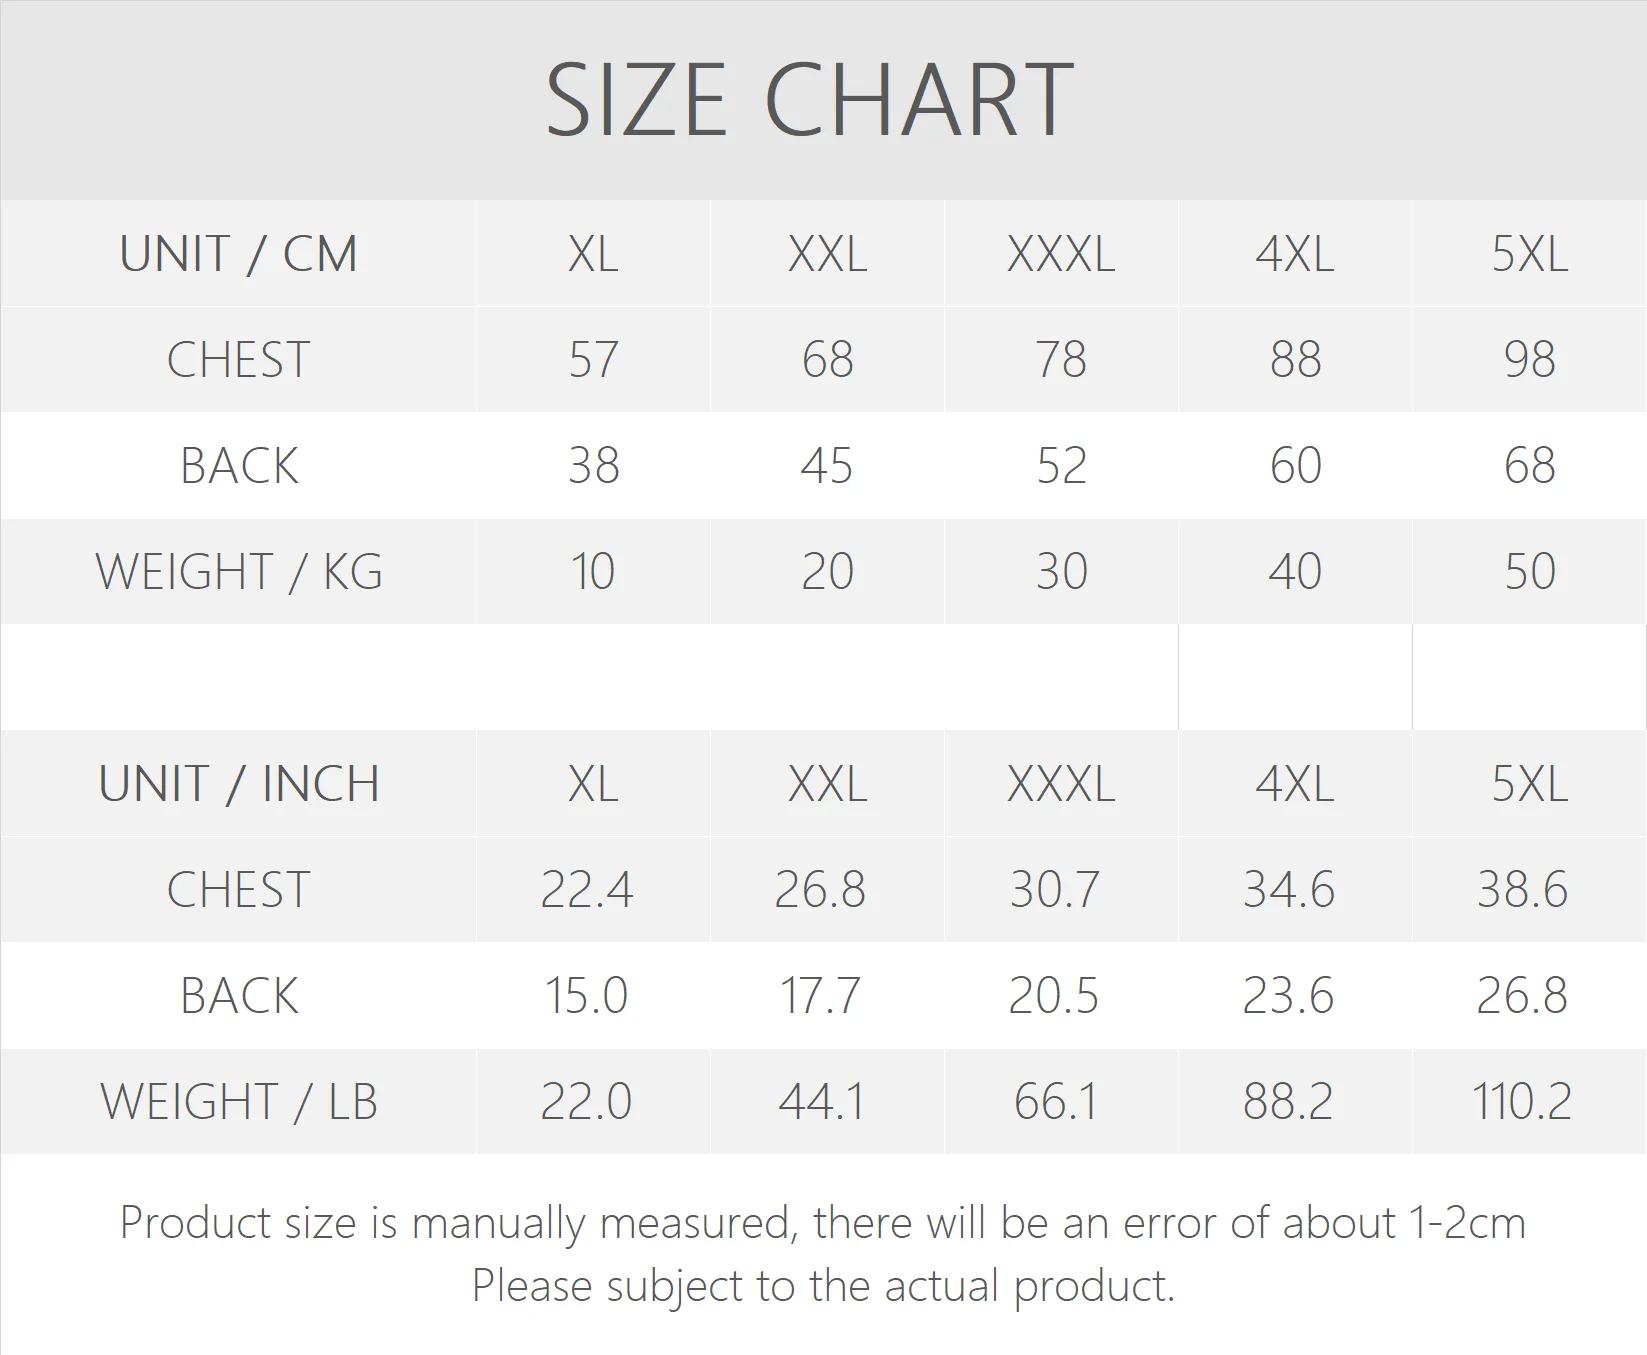The image size is (1647, 1355).
Task: Select the back value 17.7 inches
Action: click(820, 996)
